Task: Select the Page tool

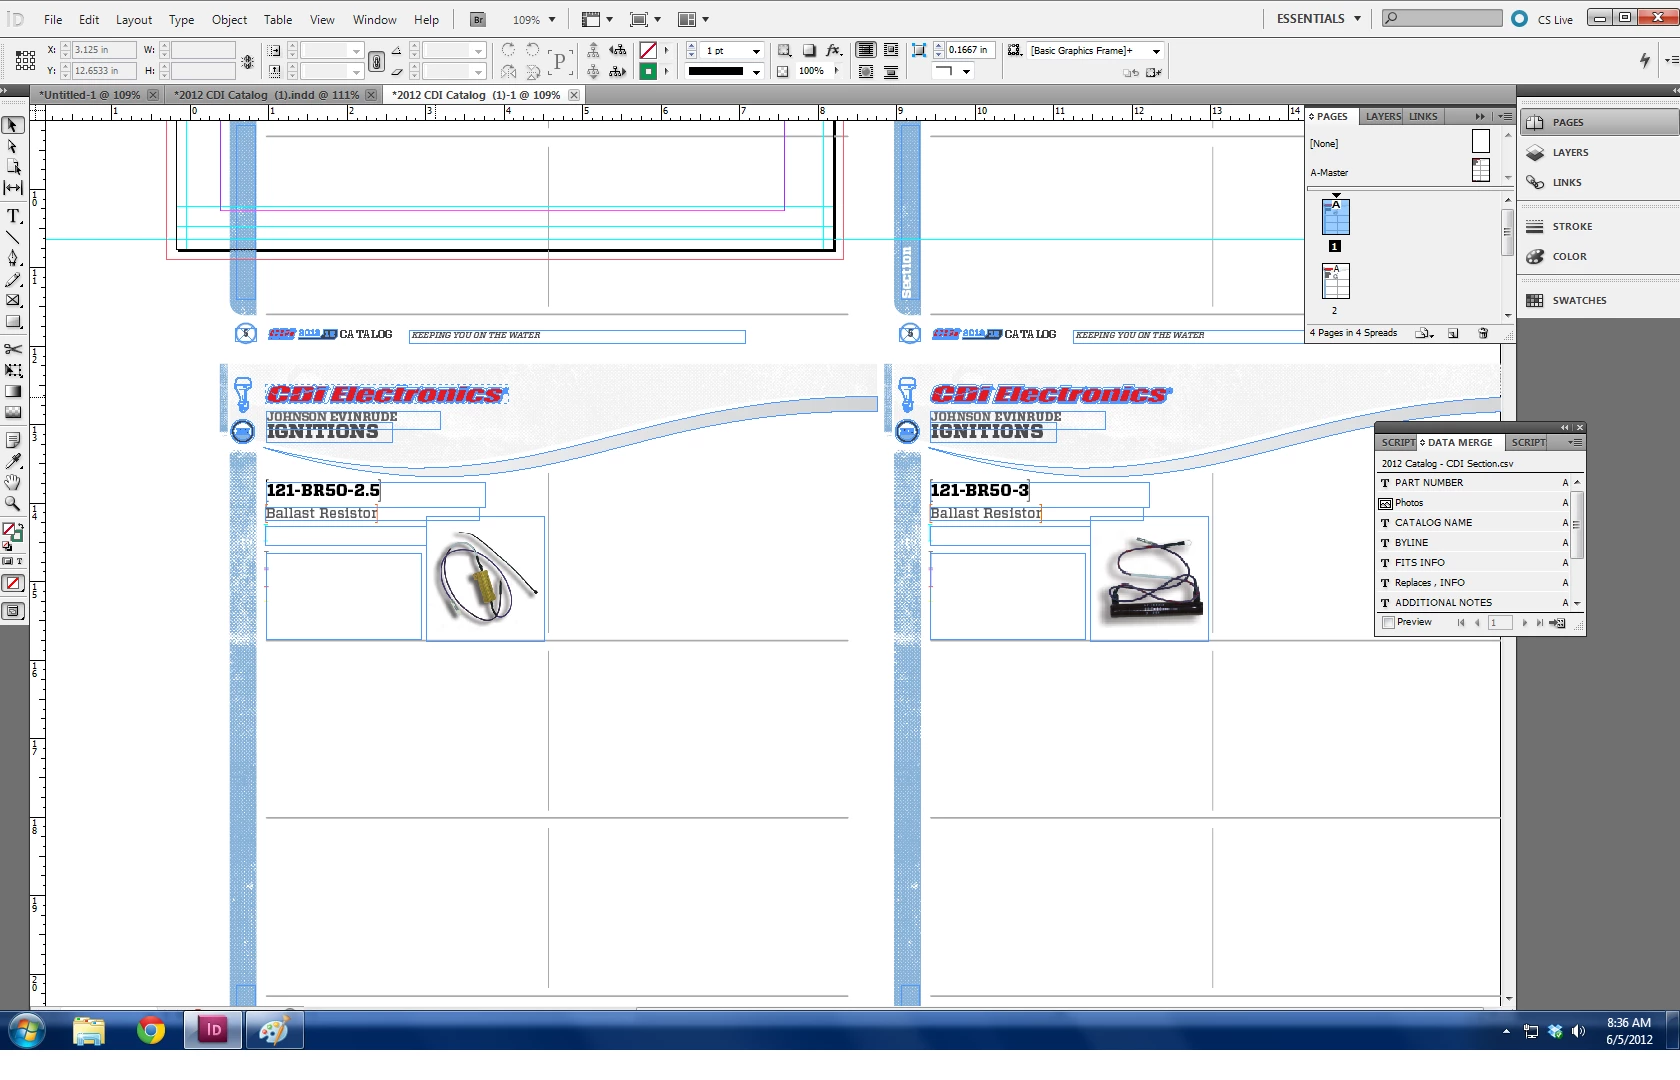Action: [13, 167]
